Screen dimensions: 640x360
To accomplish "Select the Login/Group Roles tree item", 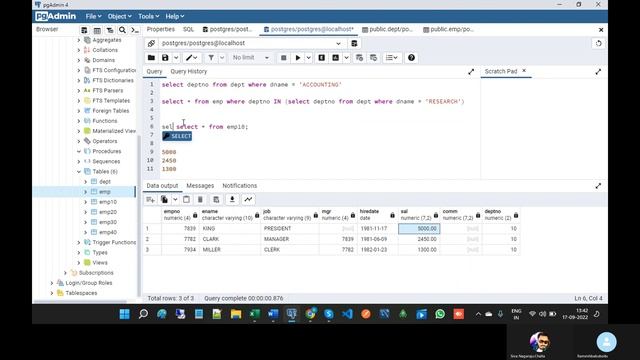I will (x=89, y=283).
